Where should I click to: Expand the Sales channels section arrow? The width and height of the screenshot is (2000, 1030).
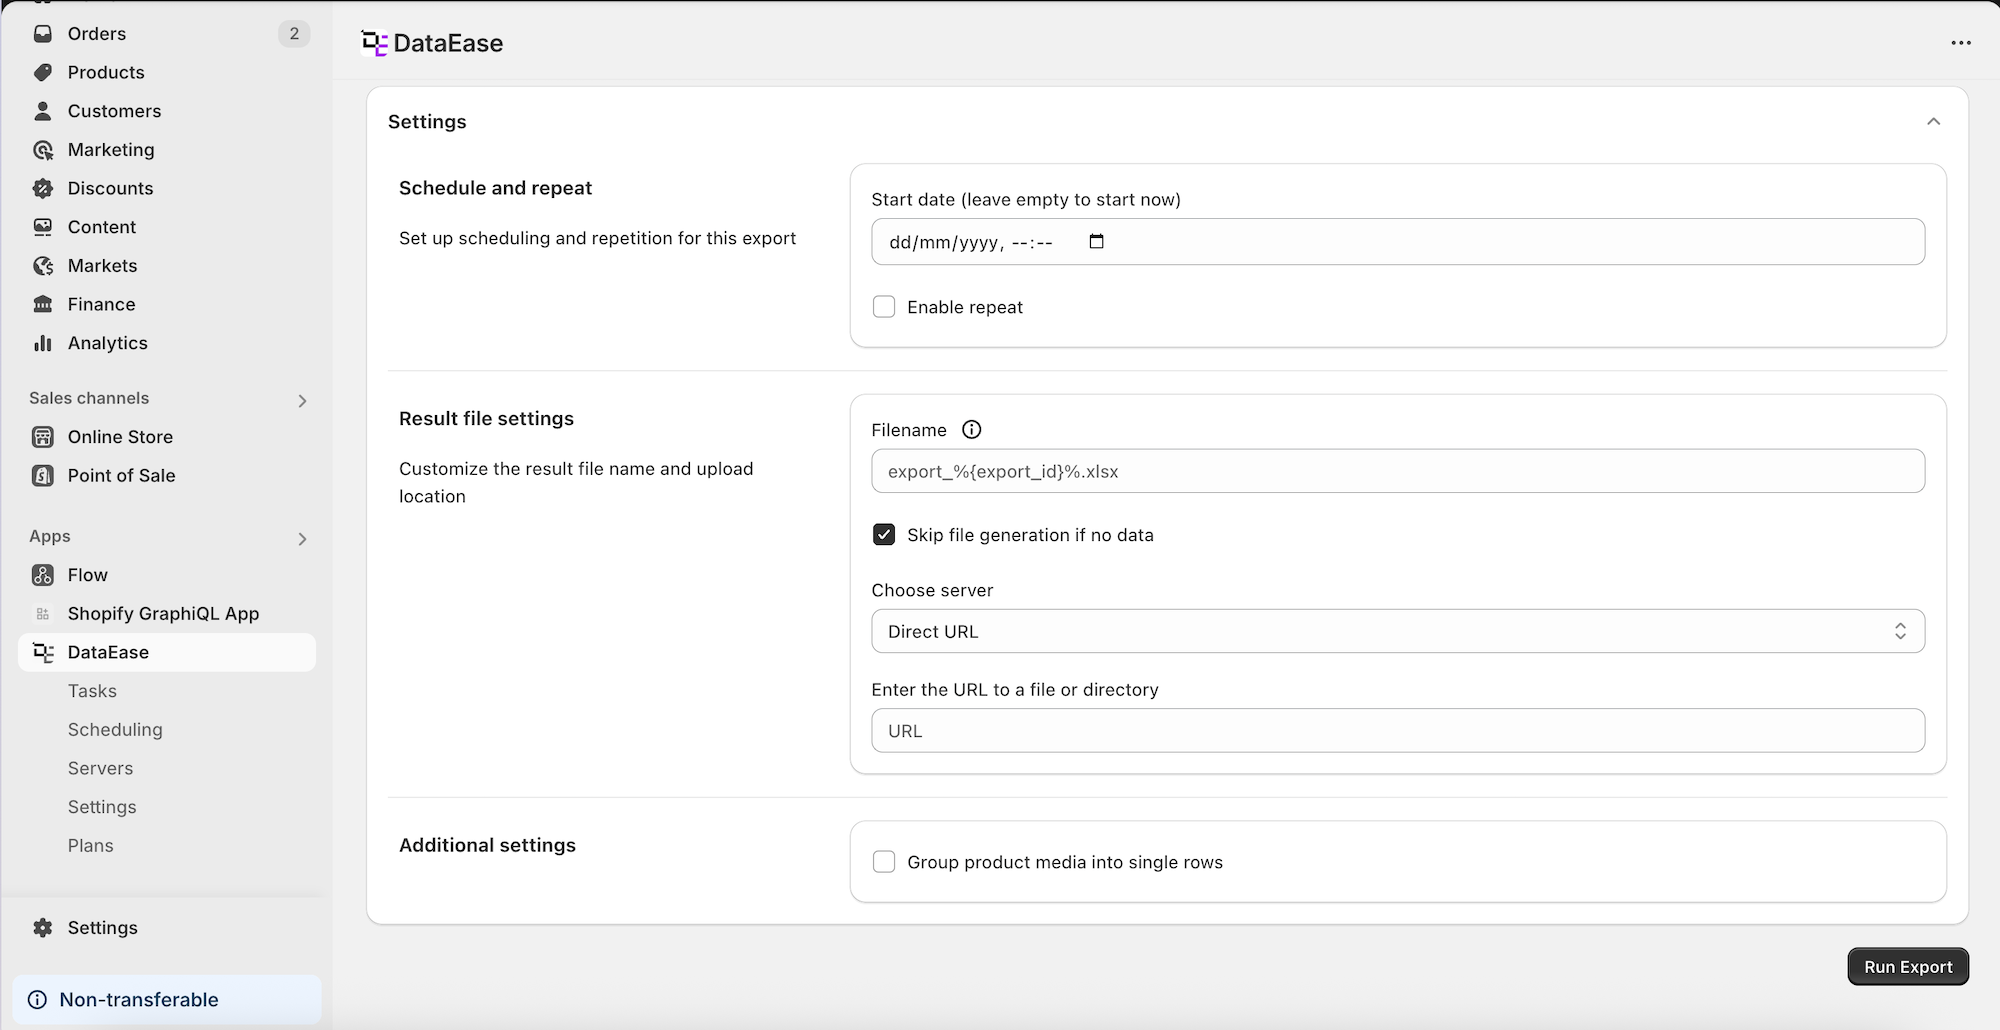tap(302, 401)
